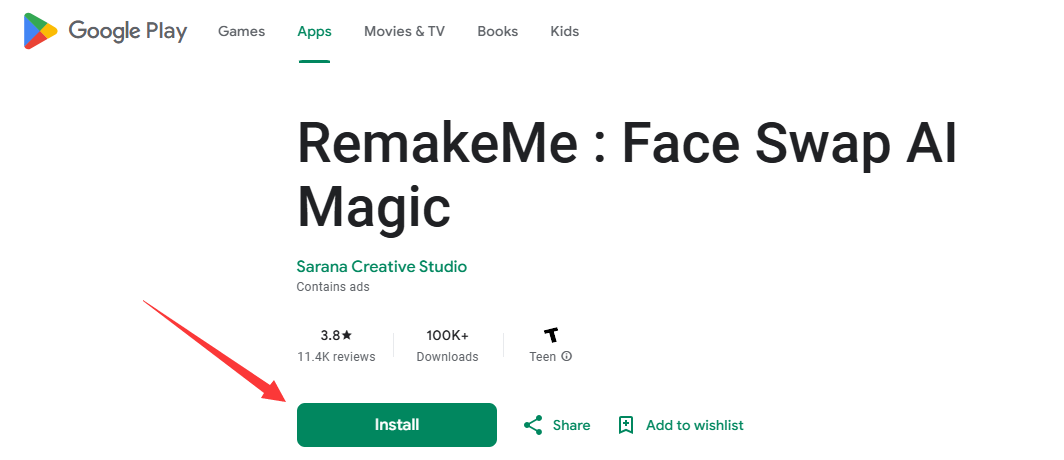Screen dimensions: 1064x460
Task: Click Add to wishlist text
Action: point(695,425)
